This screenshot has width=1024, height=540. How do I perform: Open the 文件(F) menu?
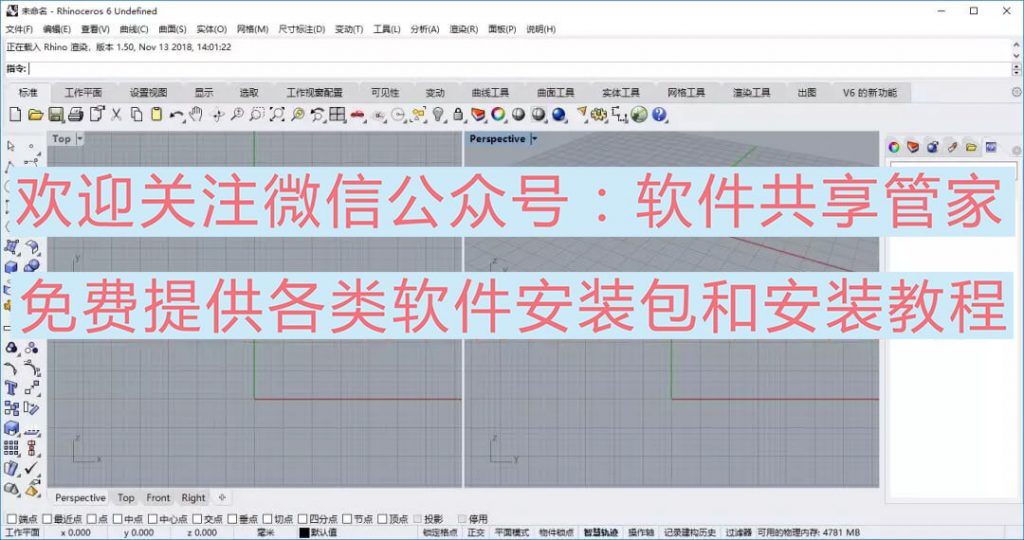(19, 29)
